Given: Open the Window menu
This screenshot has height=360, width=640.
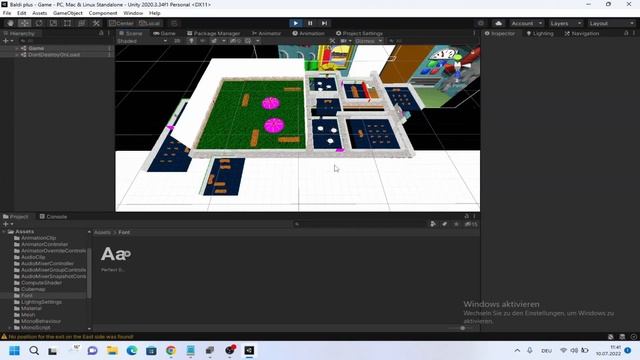Looking at the screenshot, I should tap(133, 13).
